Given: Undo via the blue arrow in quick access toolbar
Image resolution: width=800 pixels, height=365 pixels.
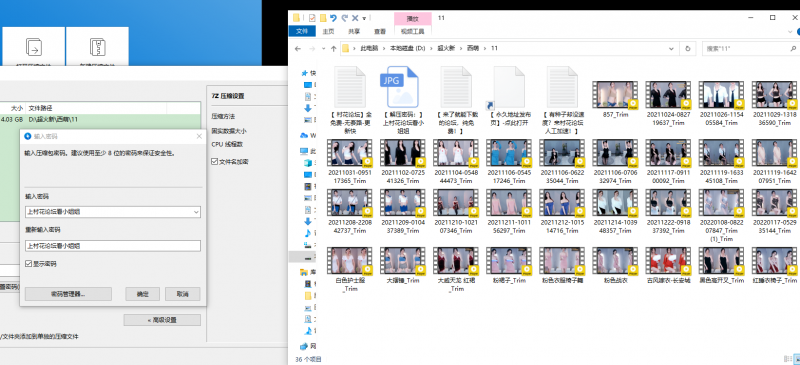Looking at the screenshot, I should [x=333, y=18].
